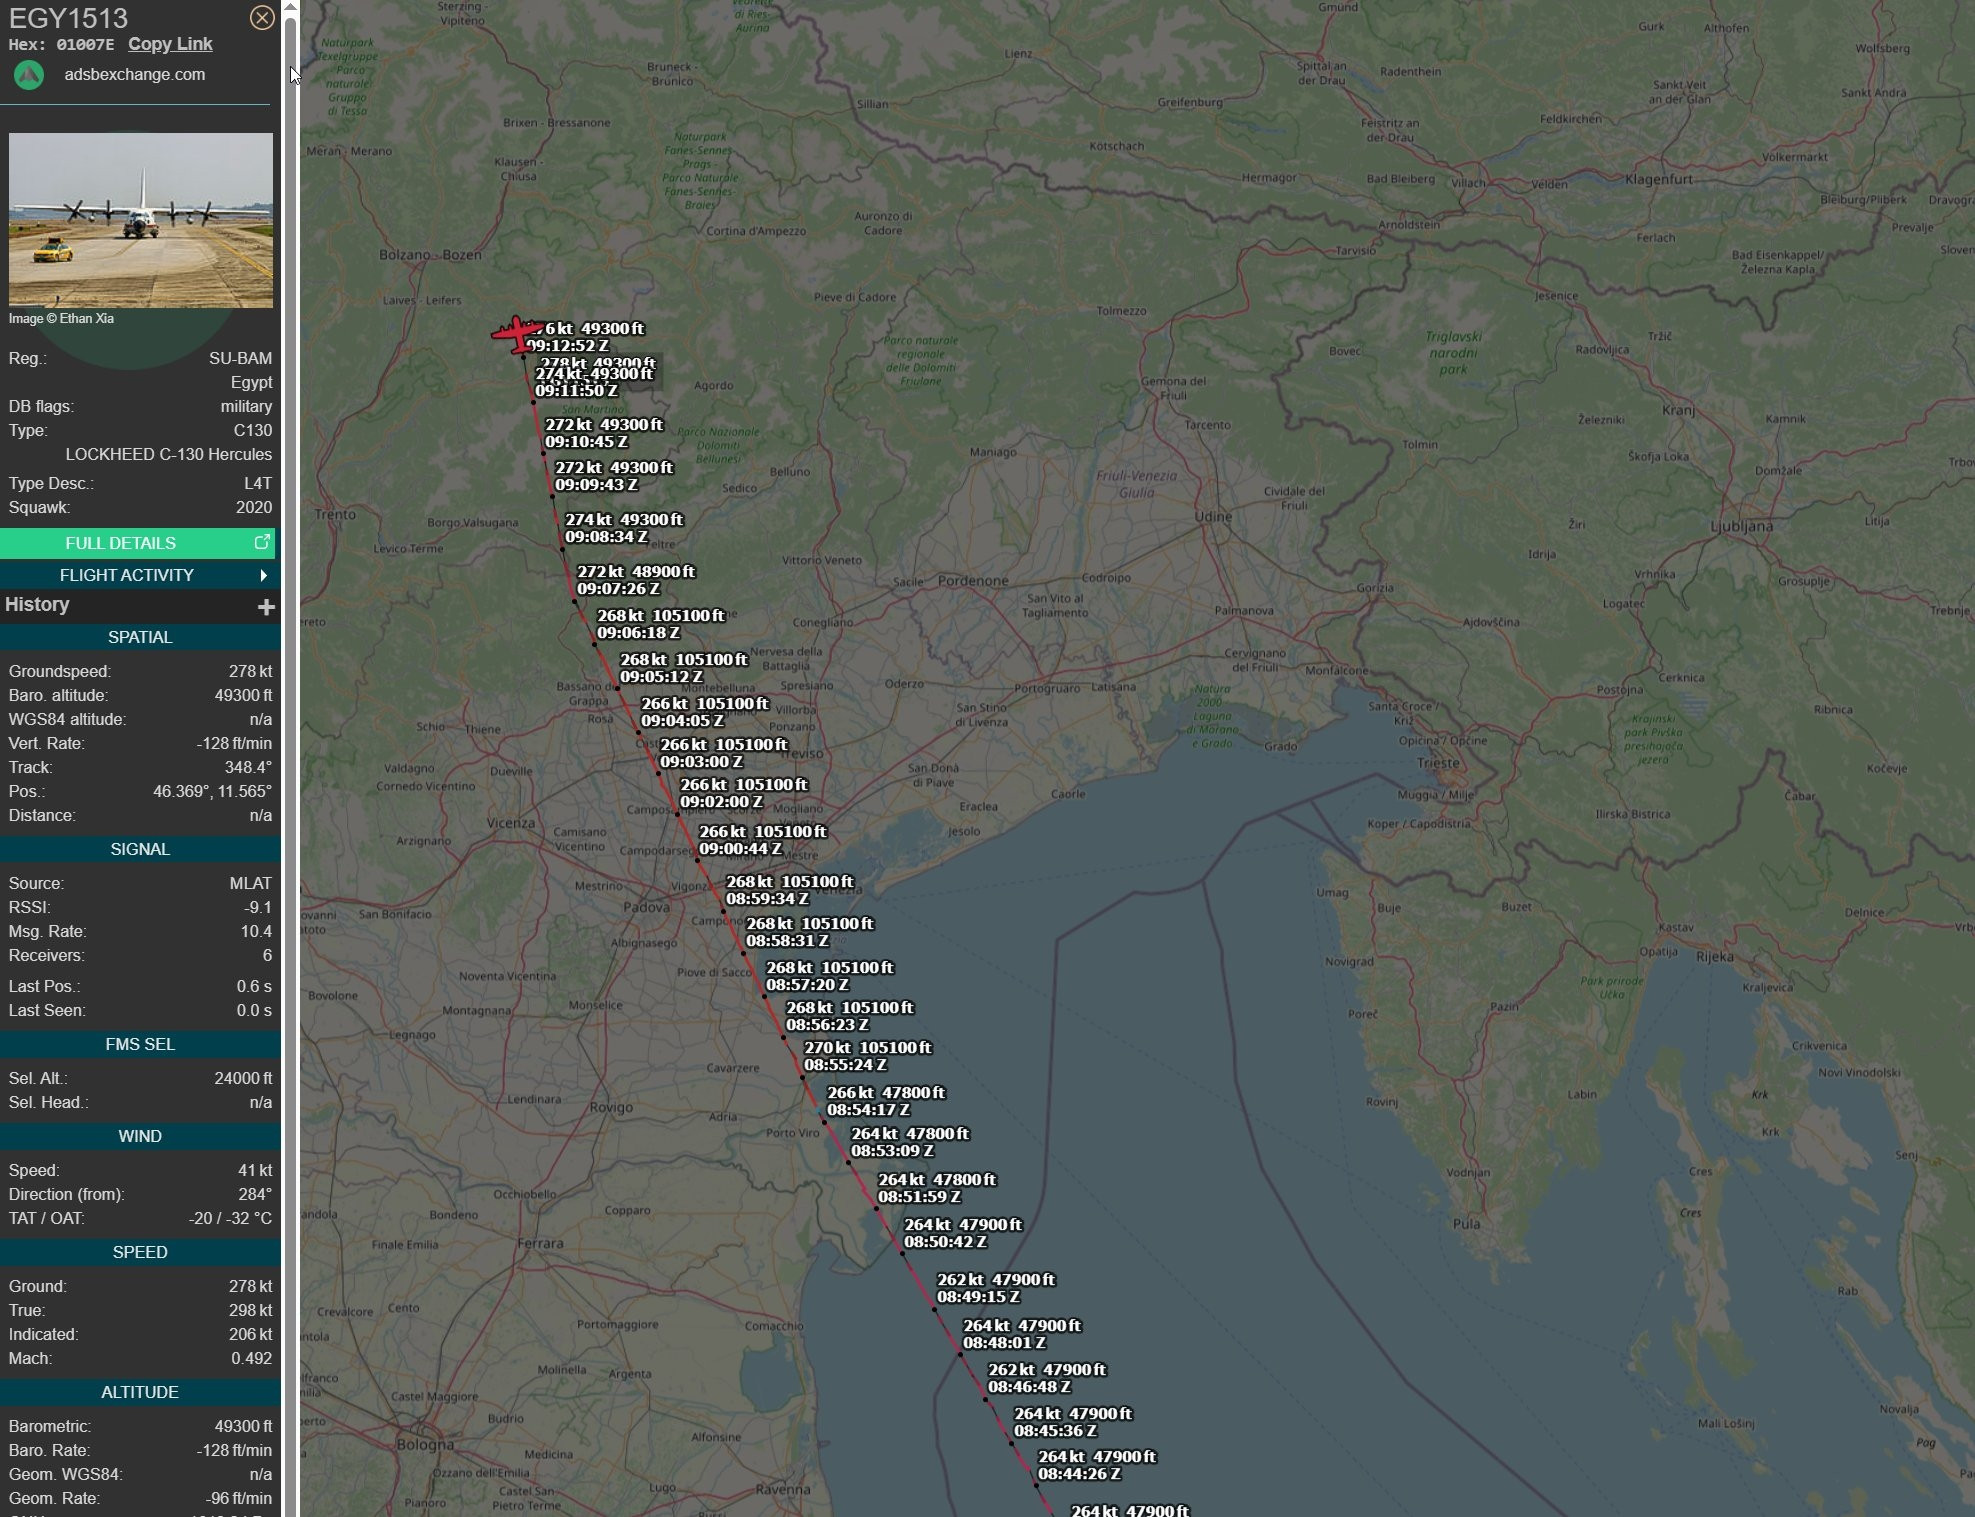The image size is (1975, 1517).
Task: Click the SIGNAL section header
Action: pos(140,849)
